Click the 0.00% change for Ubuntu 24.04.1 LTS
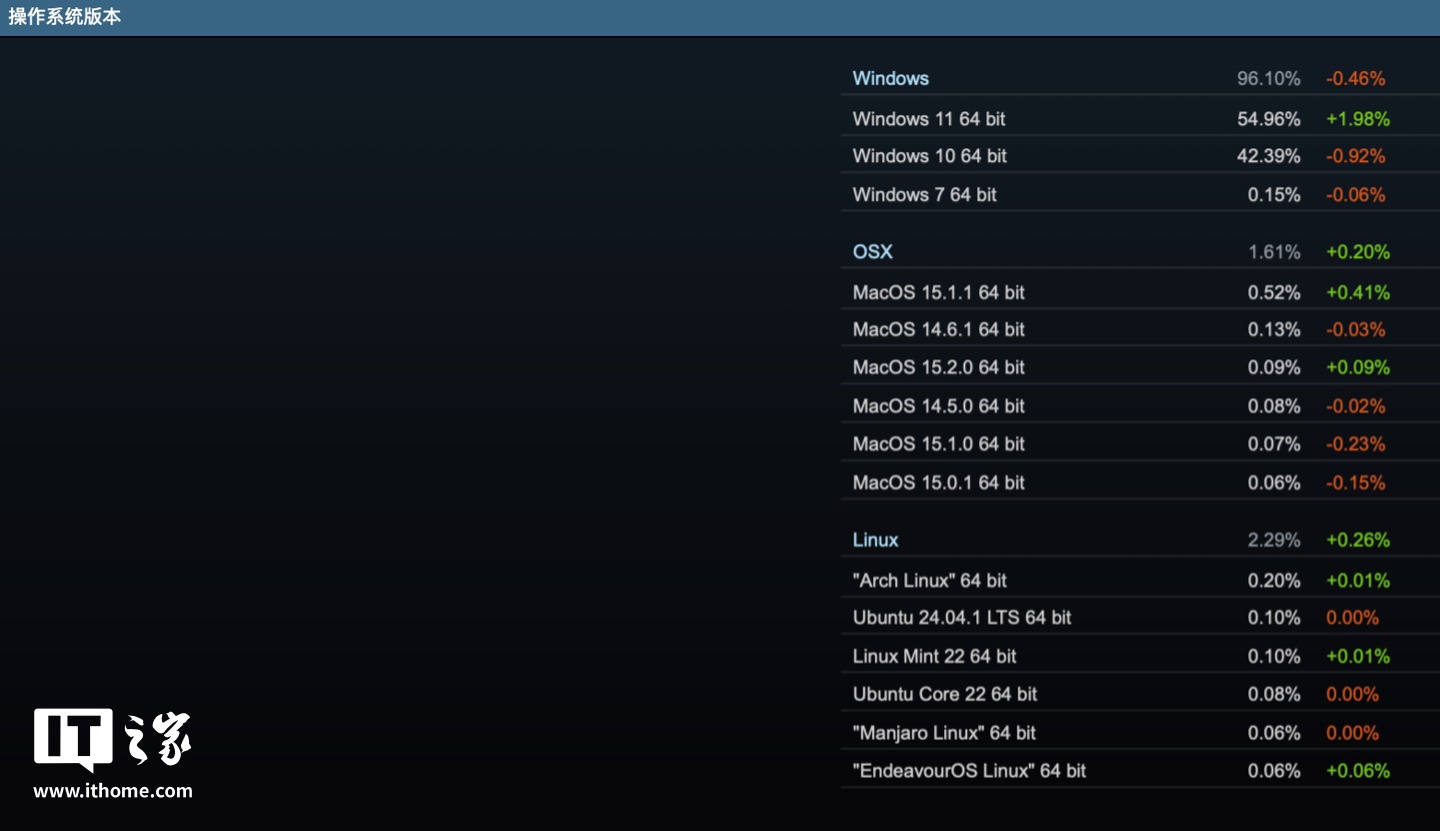Screen dimensions: 1440x831 coord(1352,618)
